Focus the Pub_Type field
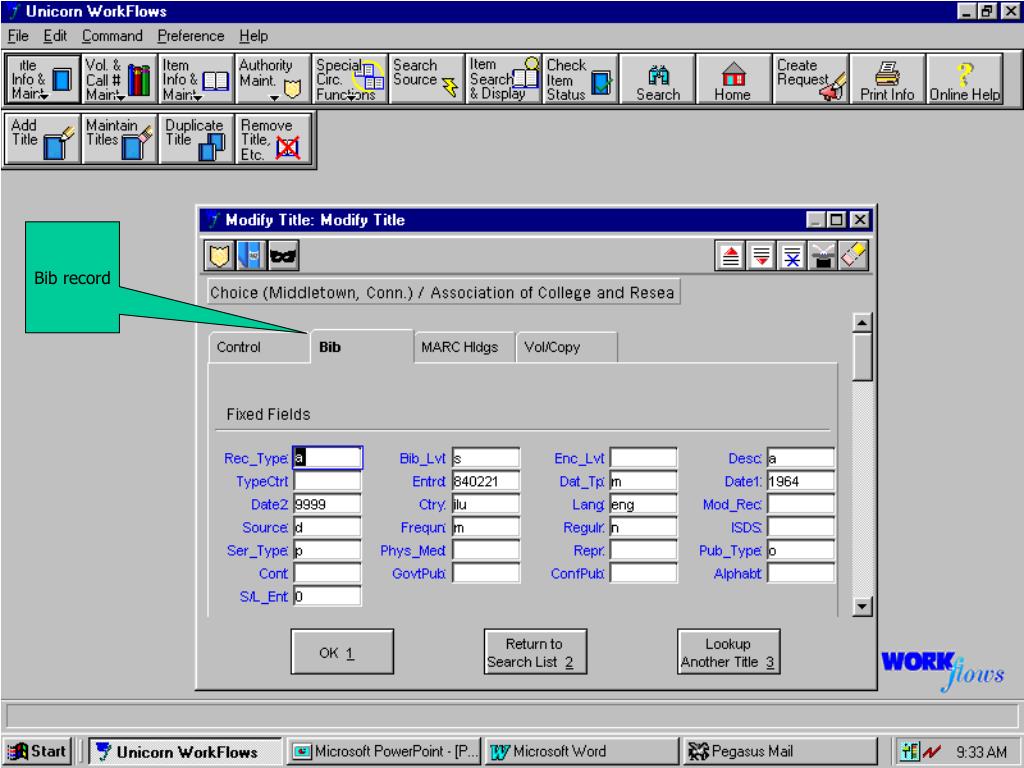1024x768 pixels. [801, 551]
